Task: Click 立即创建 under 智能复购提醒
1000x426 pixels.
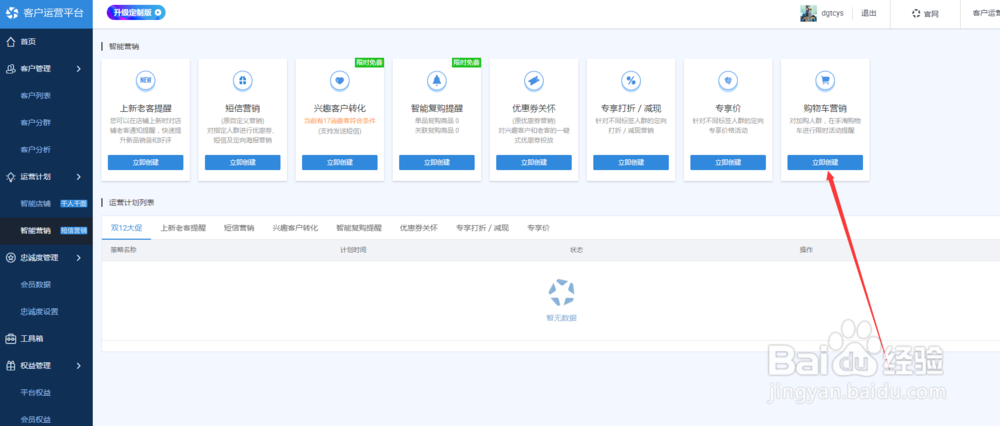Action: 437,163
